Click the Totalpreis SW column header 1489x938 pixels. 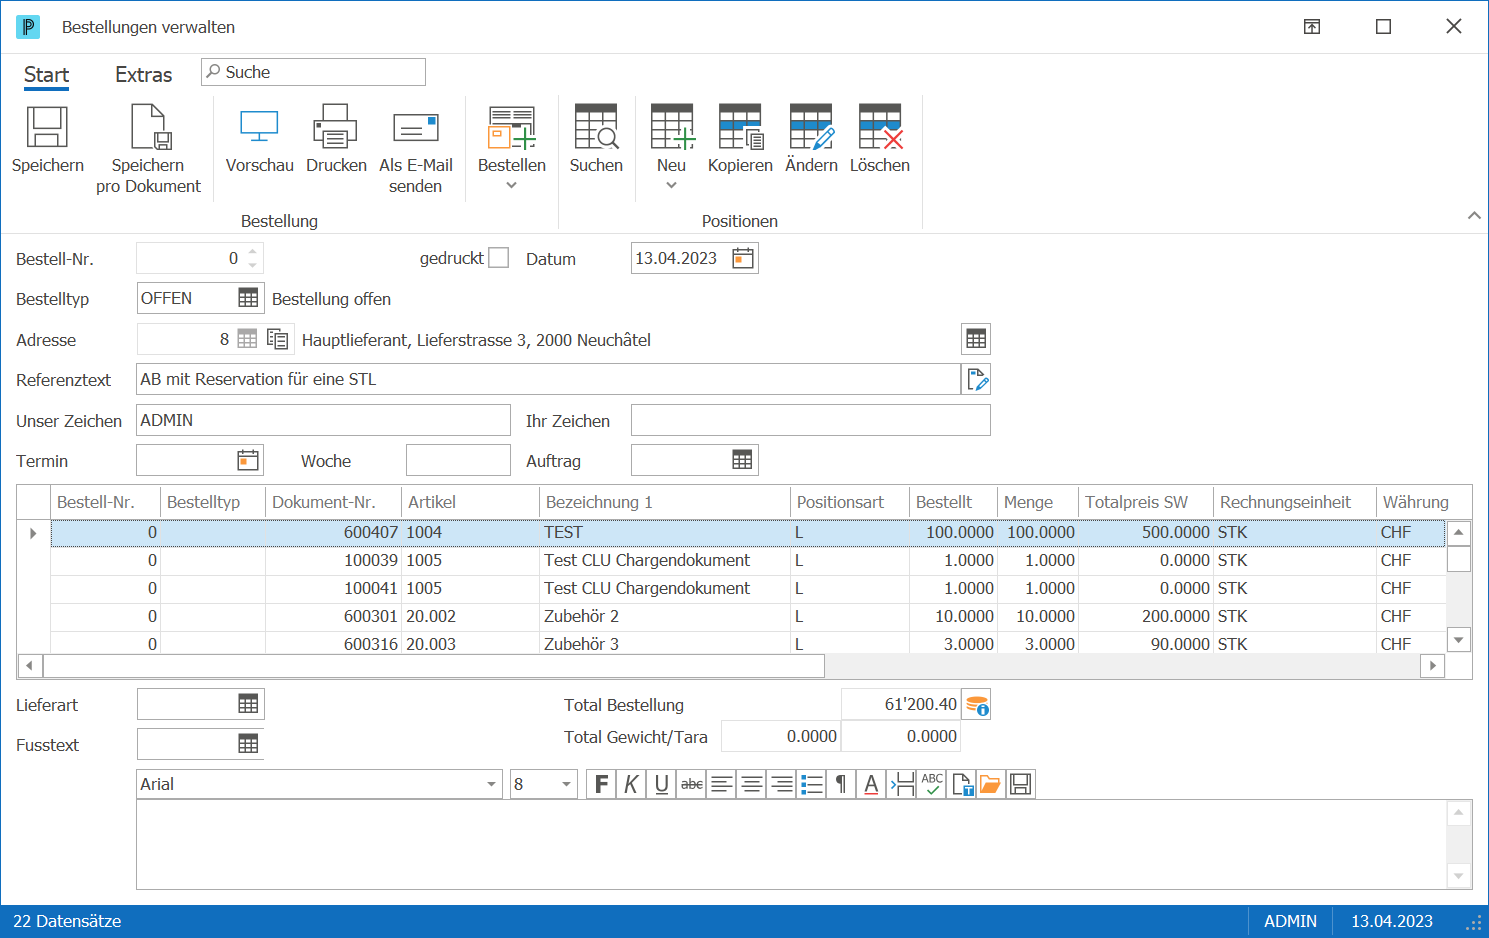(1146, 502)
